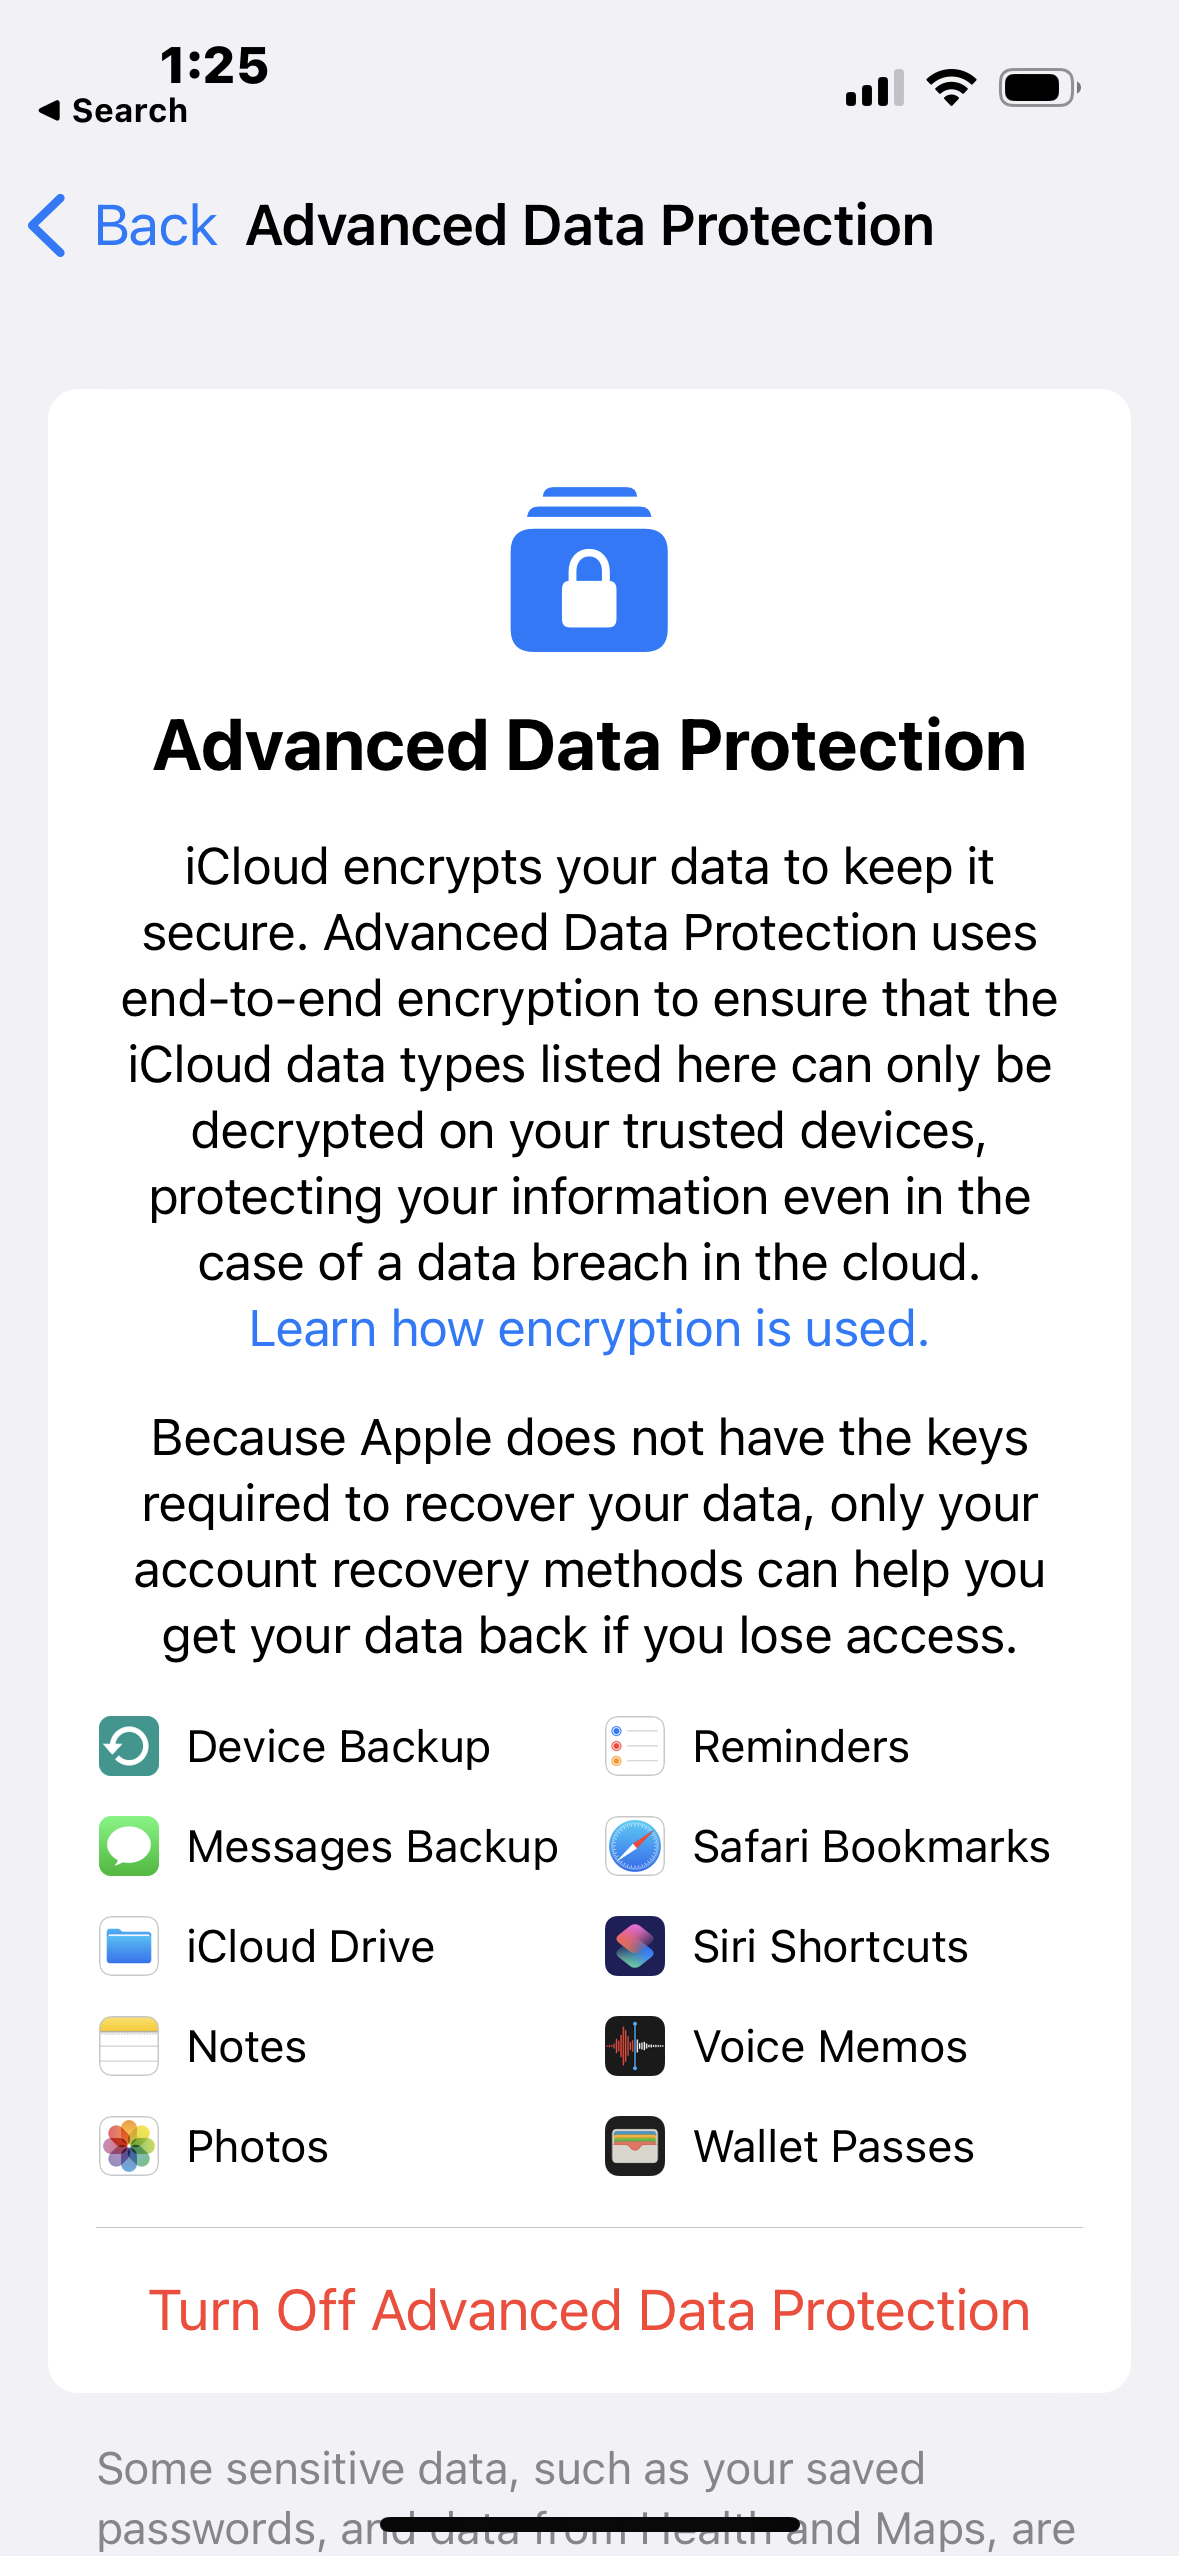Viewport: 1179px width, 2556px height.
Task: Tap the Voice Memos icon
Action: (x=635, y=2046)
